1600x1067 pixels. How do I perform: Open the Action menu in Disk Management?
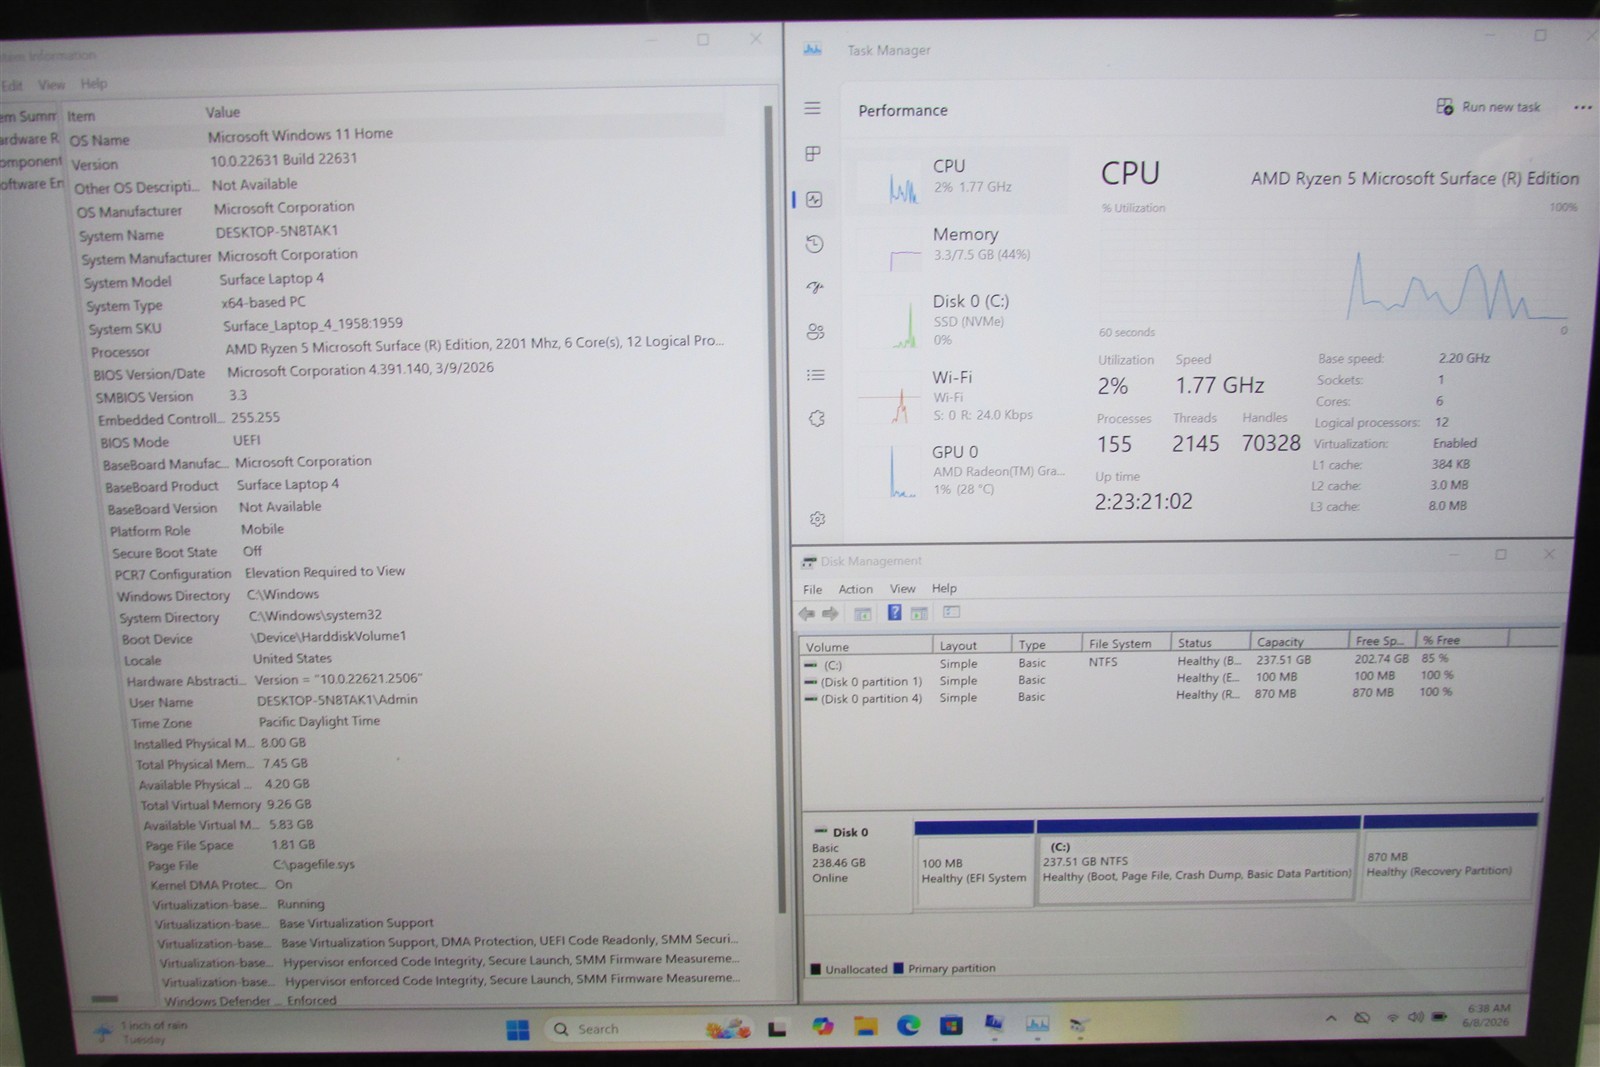tap(855, 589)
